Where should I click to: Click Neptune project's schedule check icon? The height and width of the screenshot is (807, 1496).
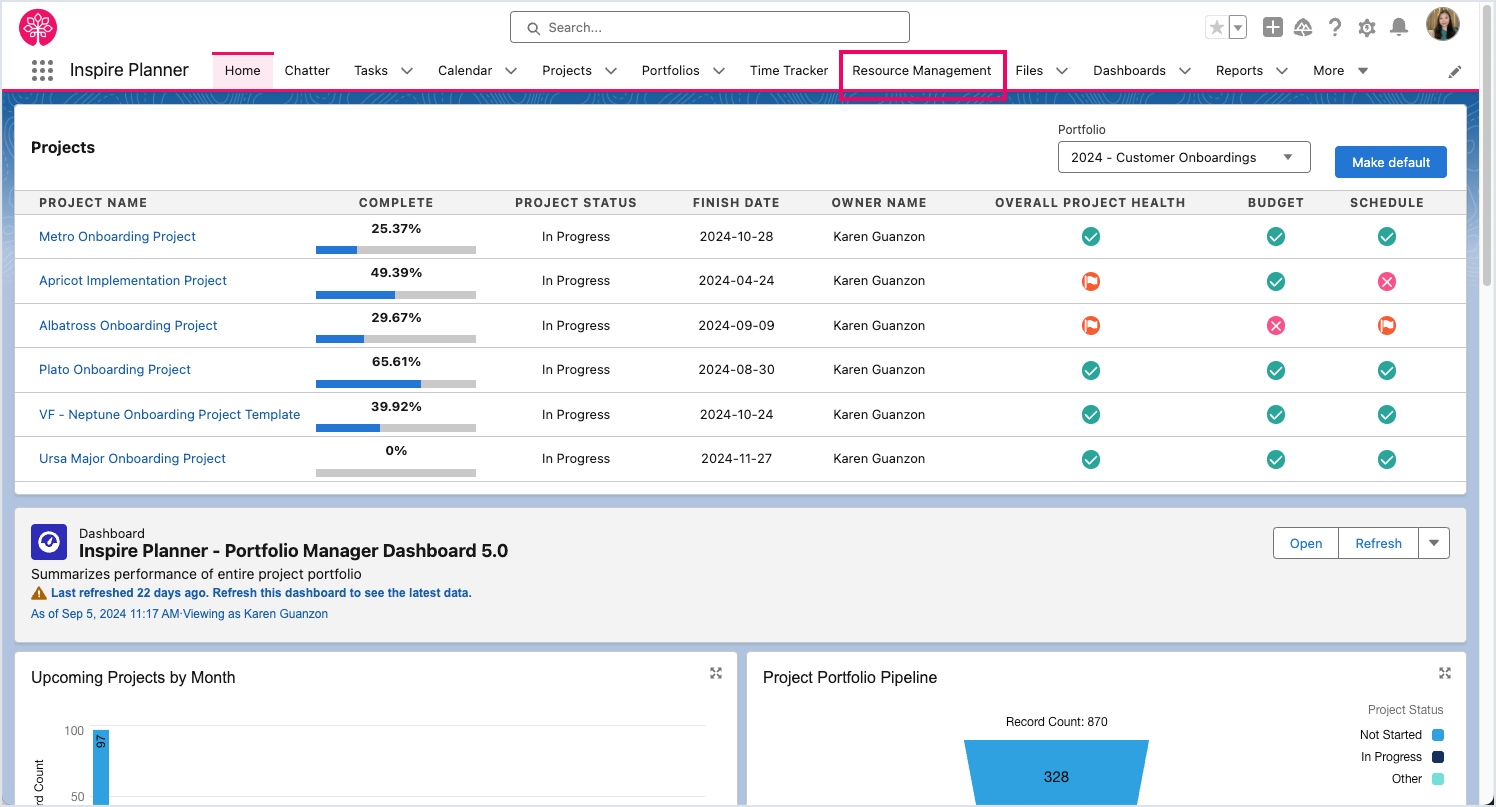(x=1387, y=415)
